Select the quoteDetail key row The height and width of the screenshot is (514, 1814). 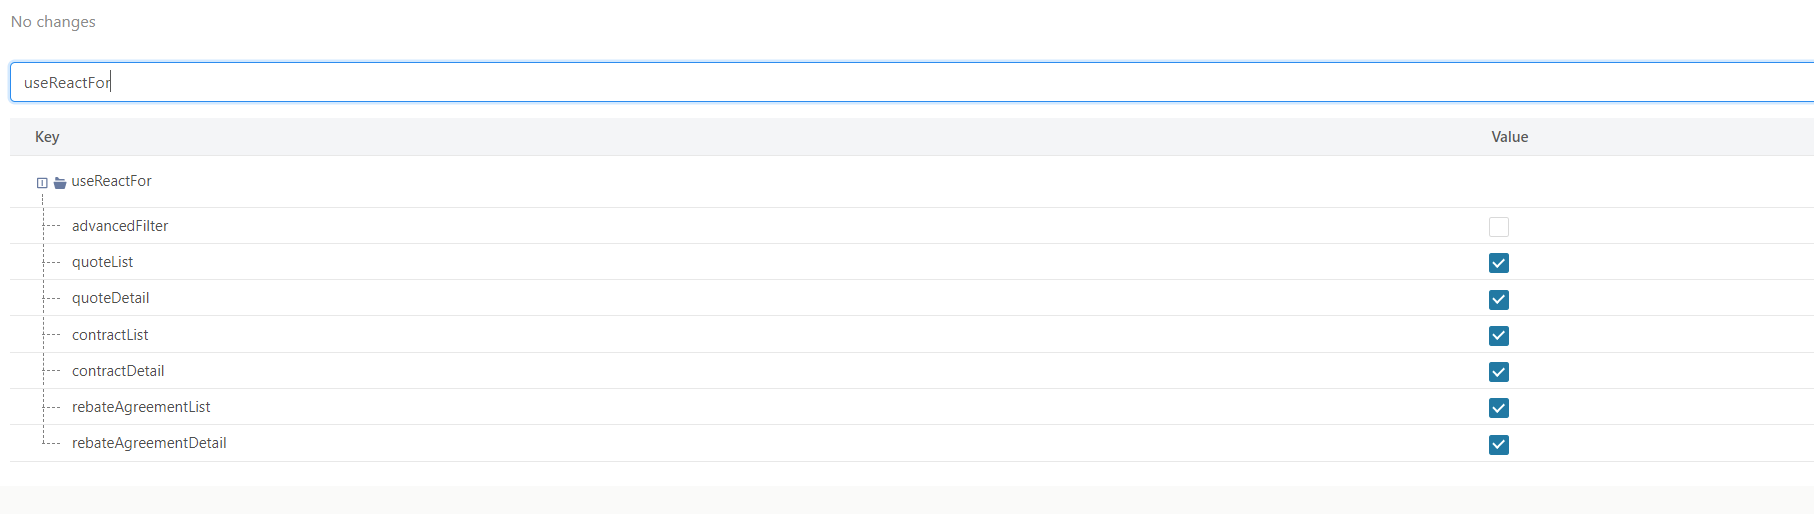[110, 298]
